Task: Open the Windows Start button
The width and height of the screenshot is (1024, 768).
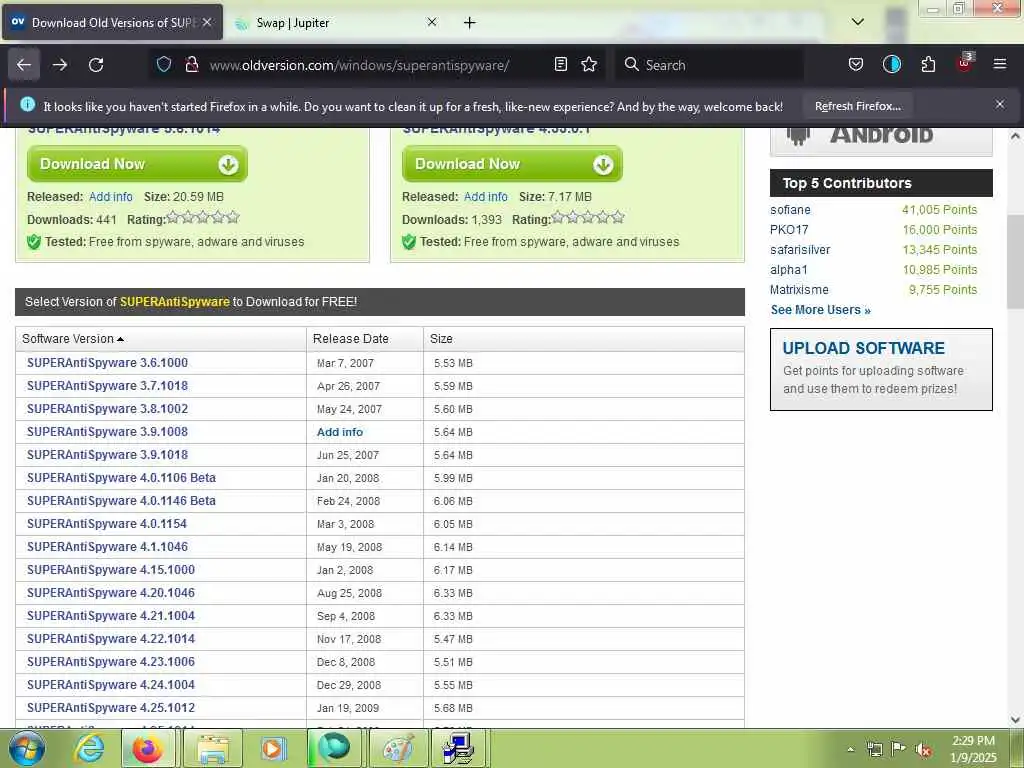Action: [x=27, y=748]
